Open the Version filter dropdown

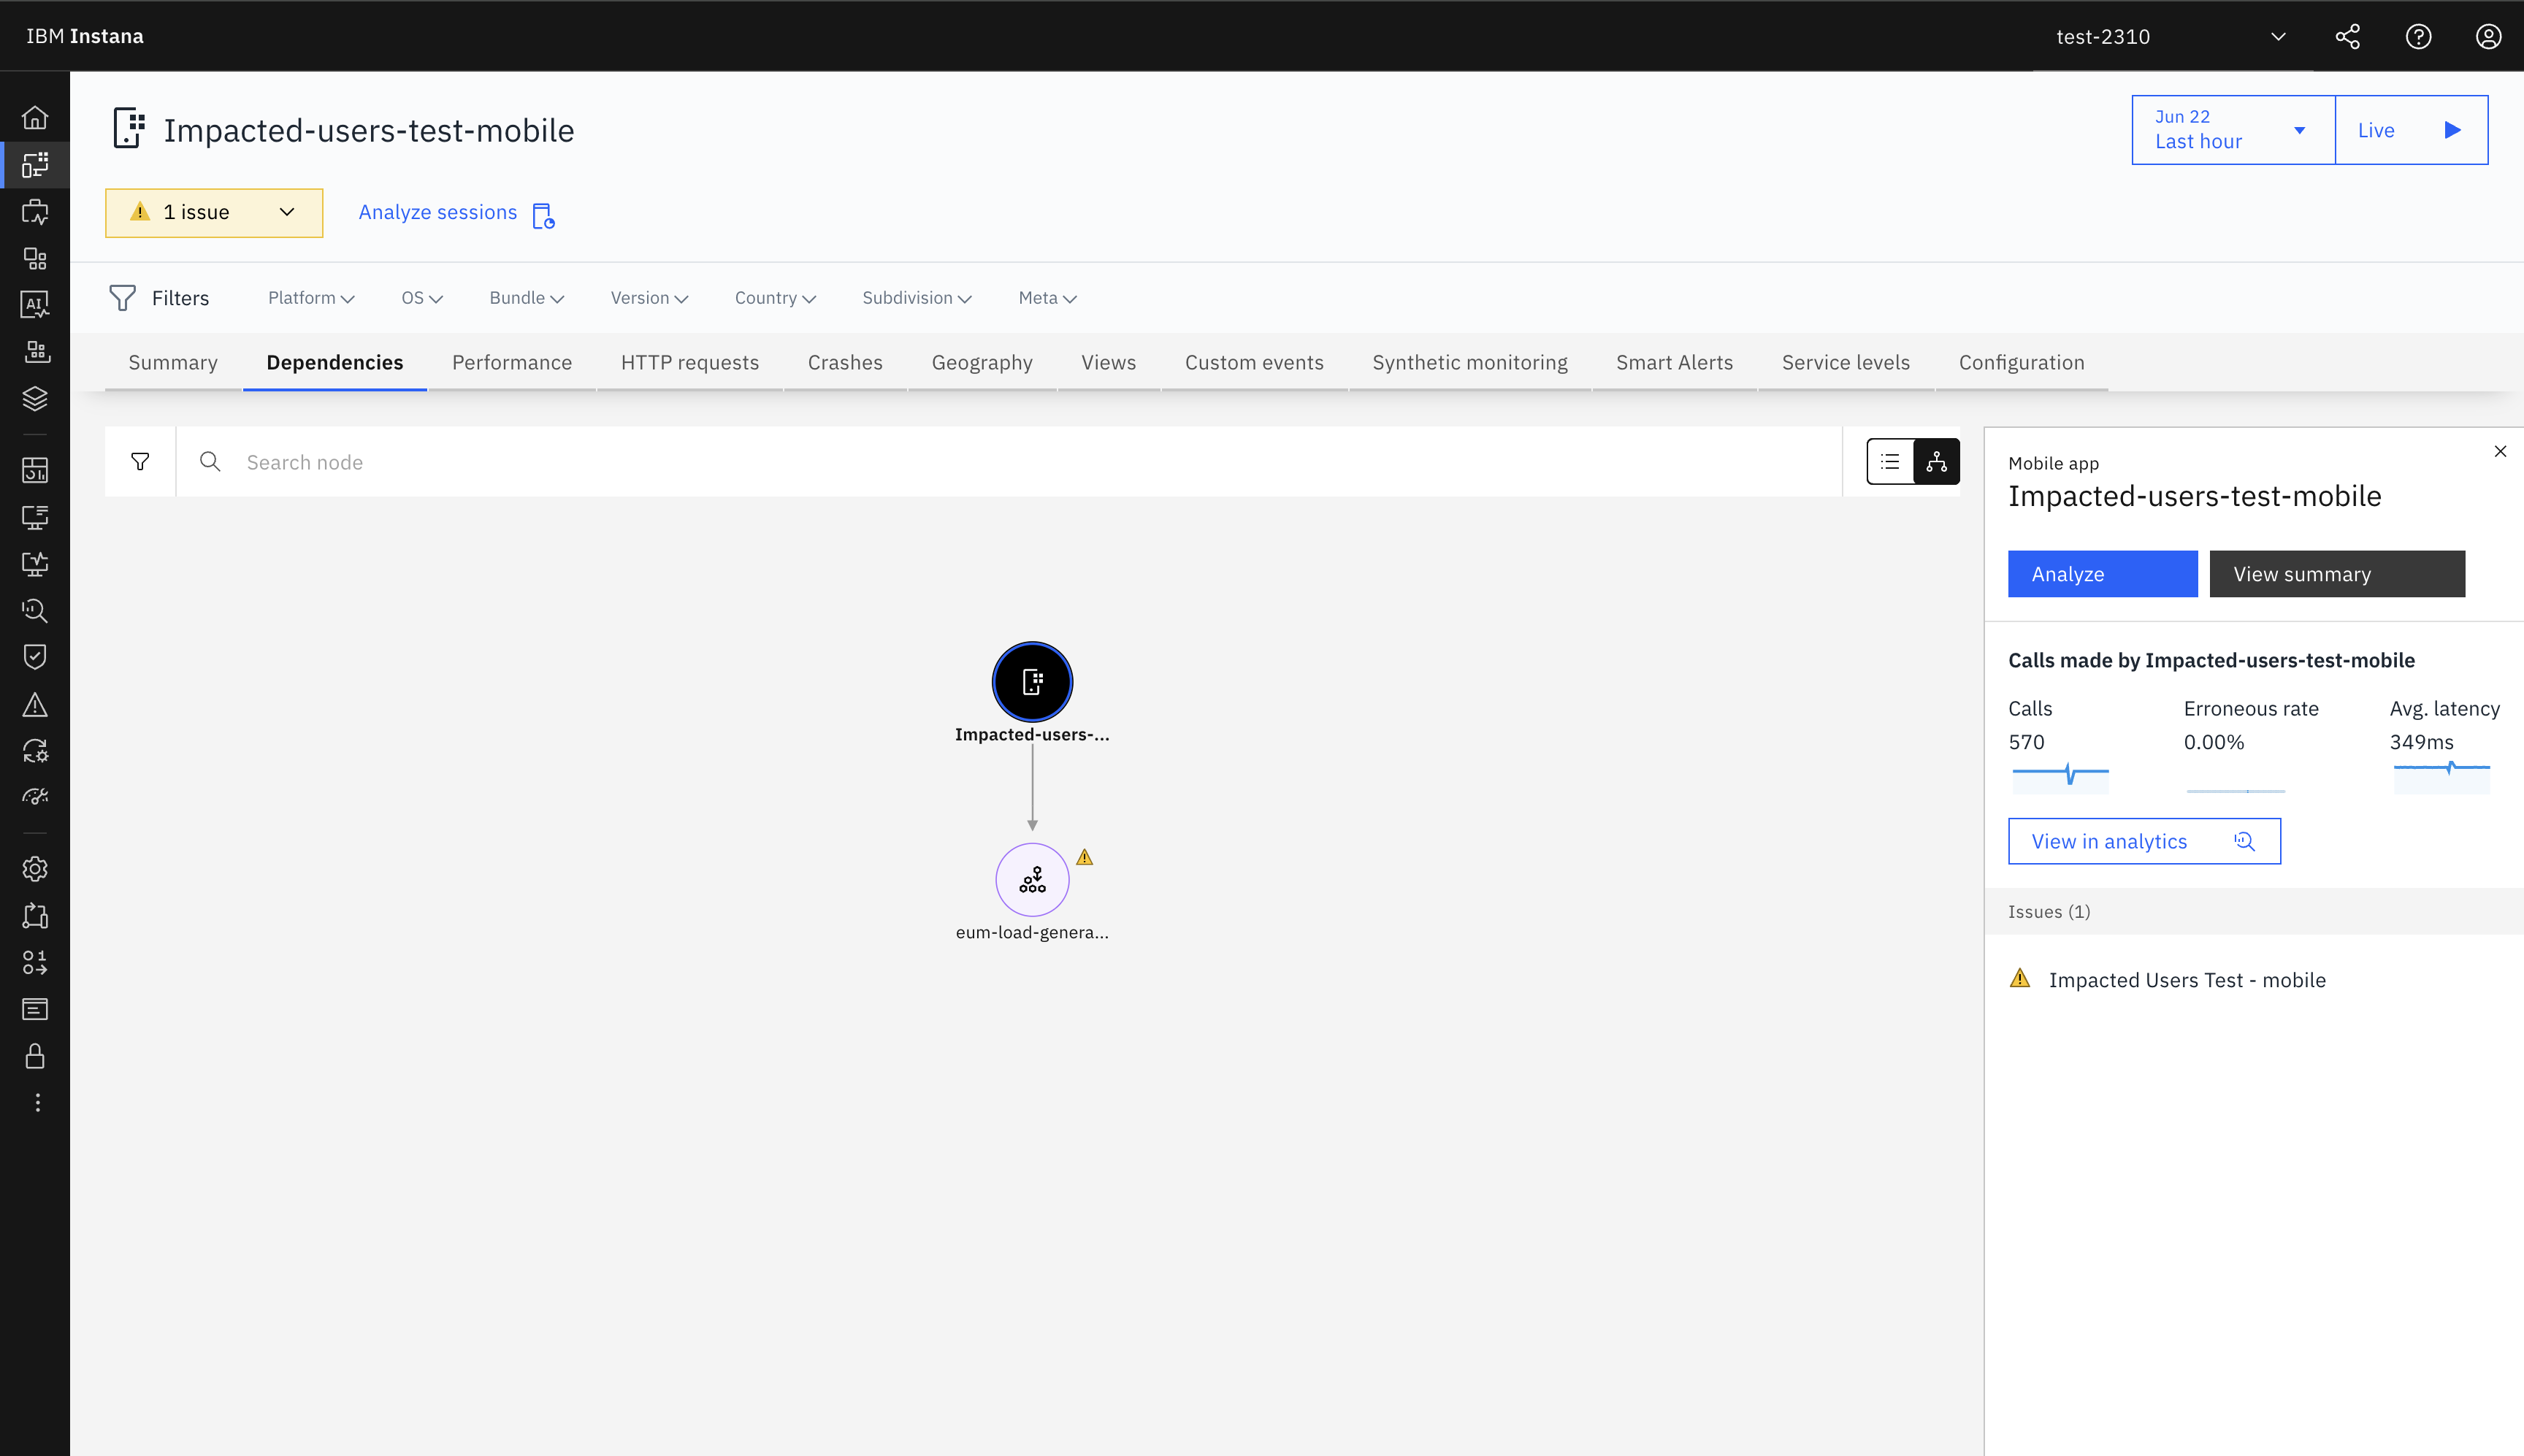(x=649, y=298)
